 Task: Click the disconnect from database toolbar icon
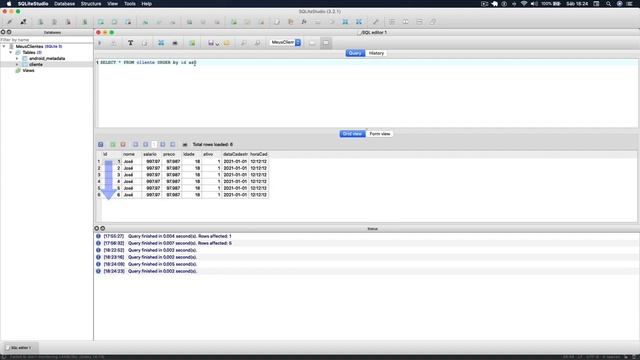point(23,22)
